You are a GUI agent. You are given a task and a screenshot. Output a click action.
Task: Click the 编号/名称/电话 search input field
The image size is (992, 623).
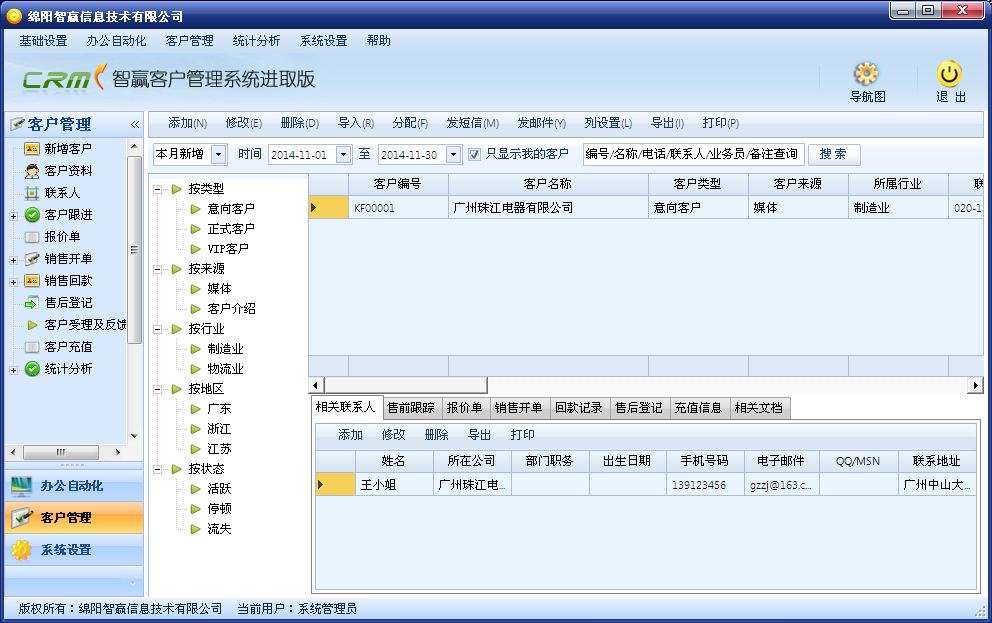click(x=693, y=154)
